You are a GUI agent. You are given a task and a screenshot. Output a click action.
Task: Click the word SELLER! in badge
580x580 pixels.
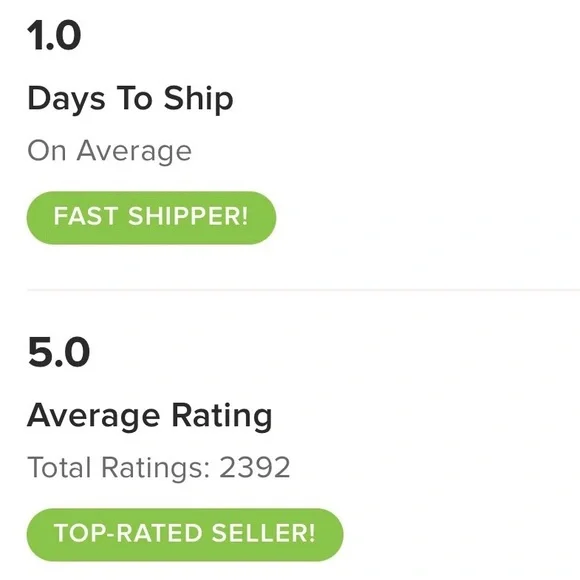(x=263, y=533)
